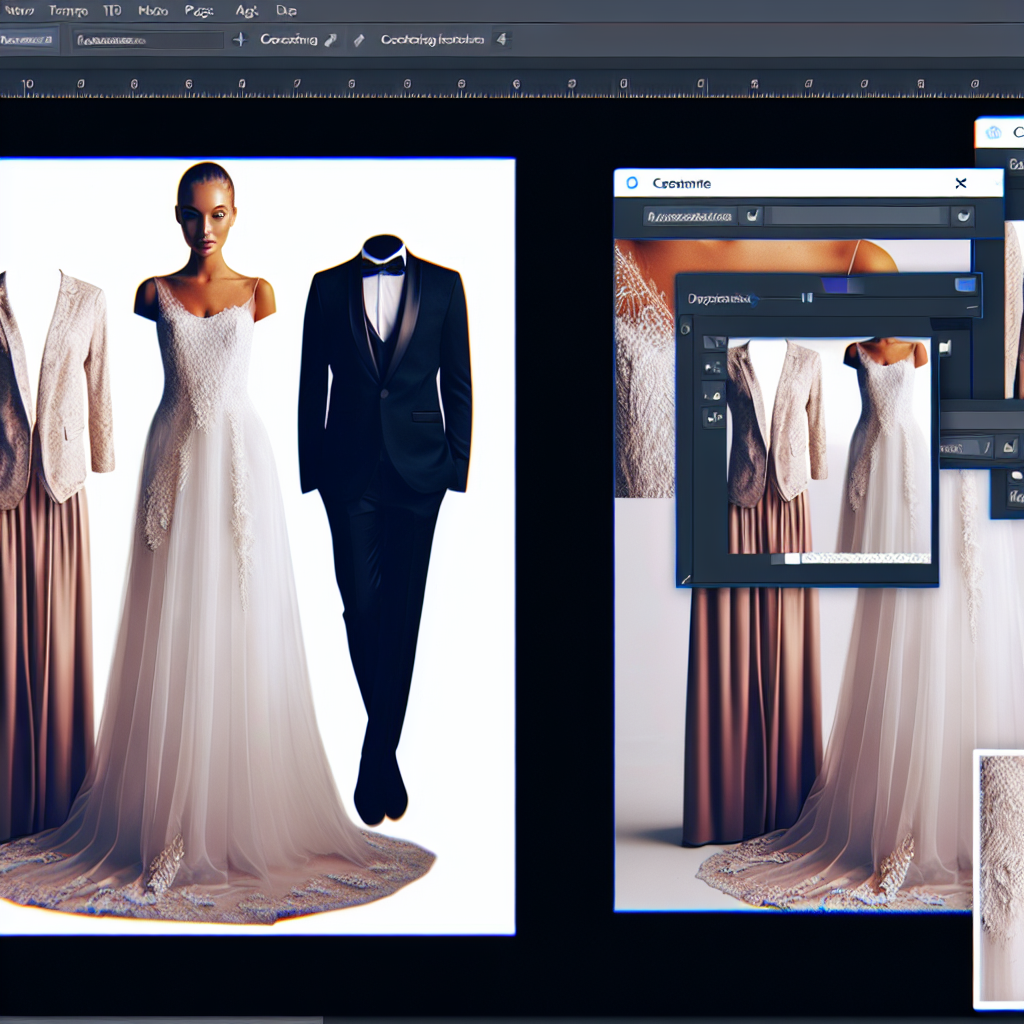This screenshot has height=1024, width=1024.
Task: Click the second icon in the inner panel's tool strip
Action: 714,367
